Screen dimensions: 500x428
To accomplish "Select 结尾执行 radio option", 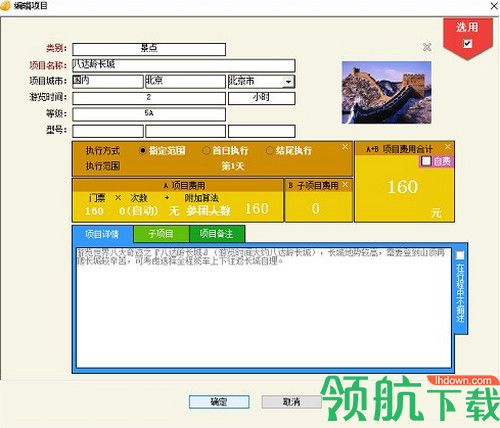I will [269, 151].
